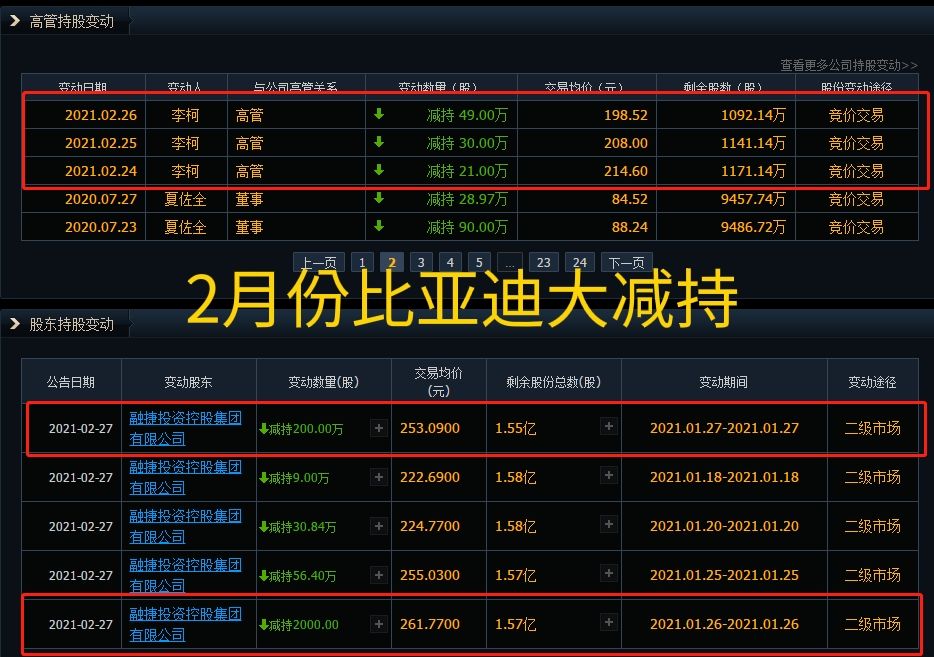Click price 261.7700 in shareholder table

429,624
